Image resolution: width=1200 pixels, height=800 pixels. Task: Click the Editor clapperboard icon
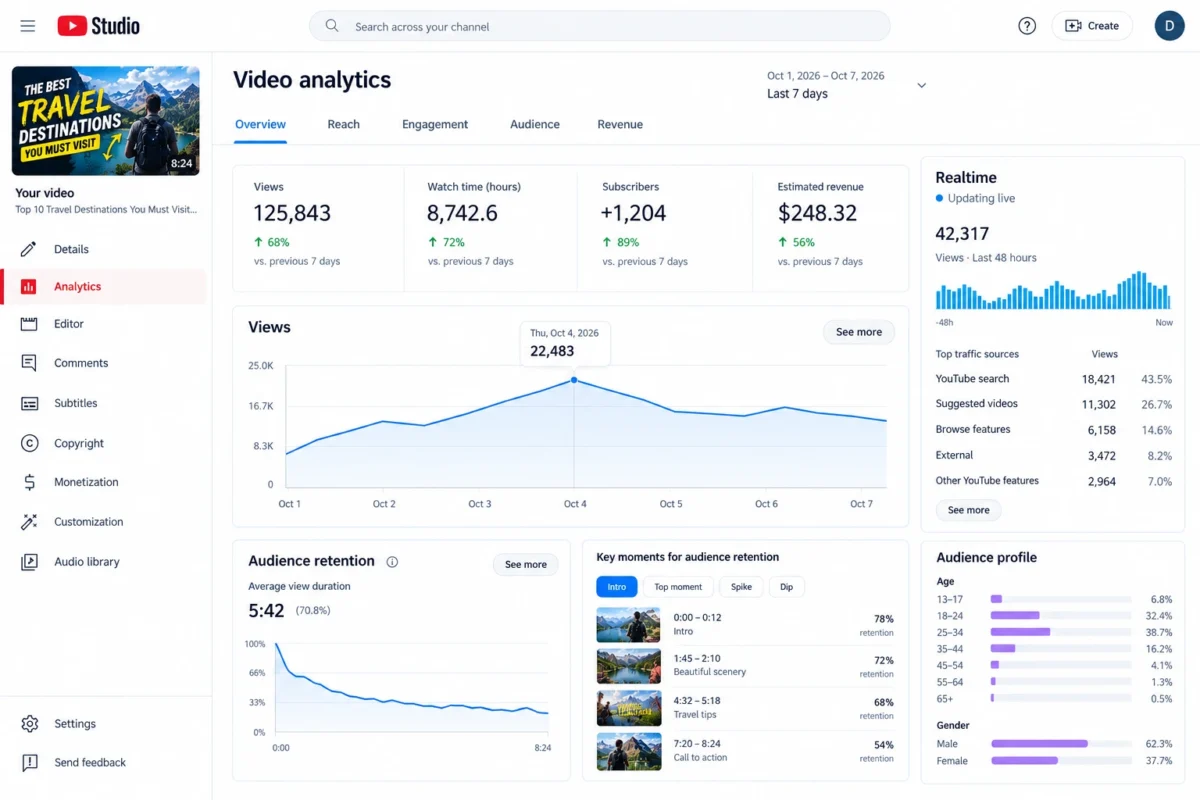tap(29, 324)
